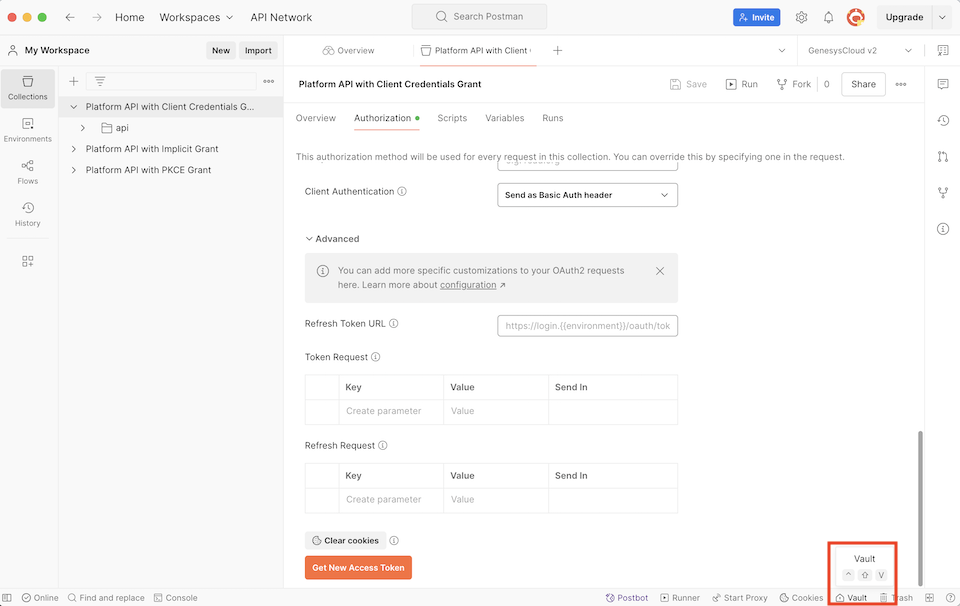This screenshot has height=606, width=960.
Task: Click into the Refresh Token URL field
Action: tap(587, 325)
